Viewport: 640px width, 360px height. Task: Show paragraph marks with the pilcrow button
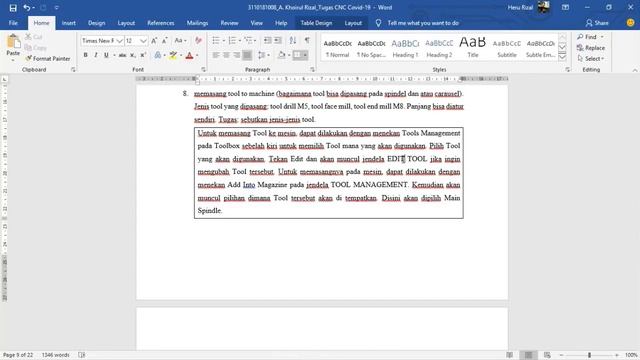click(x=307, y=40)
